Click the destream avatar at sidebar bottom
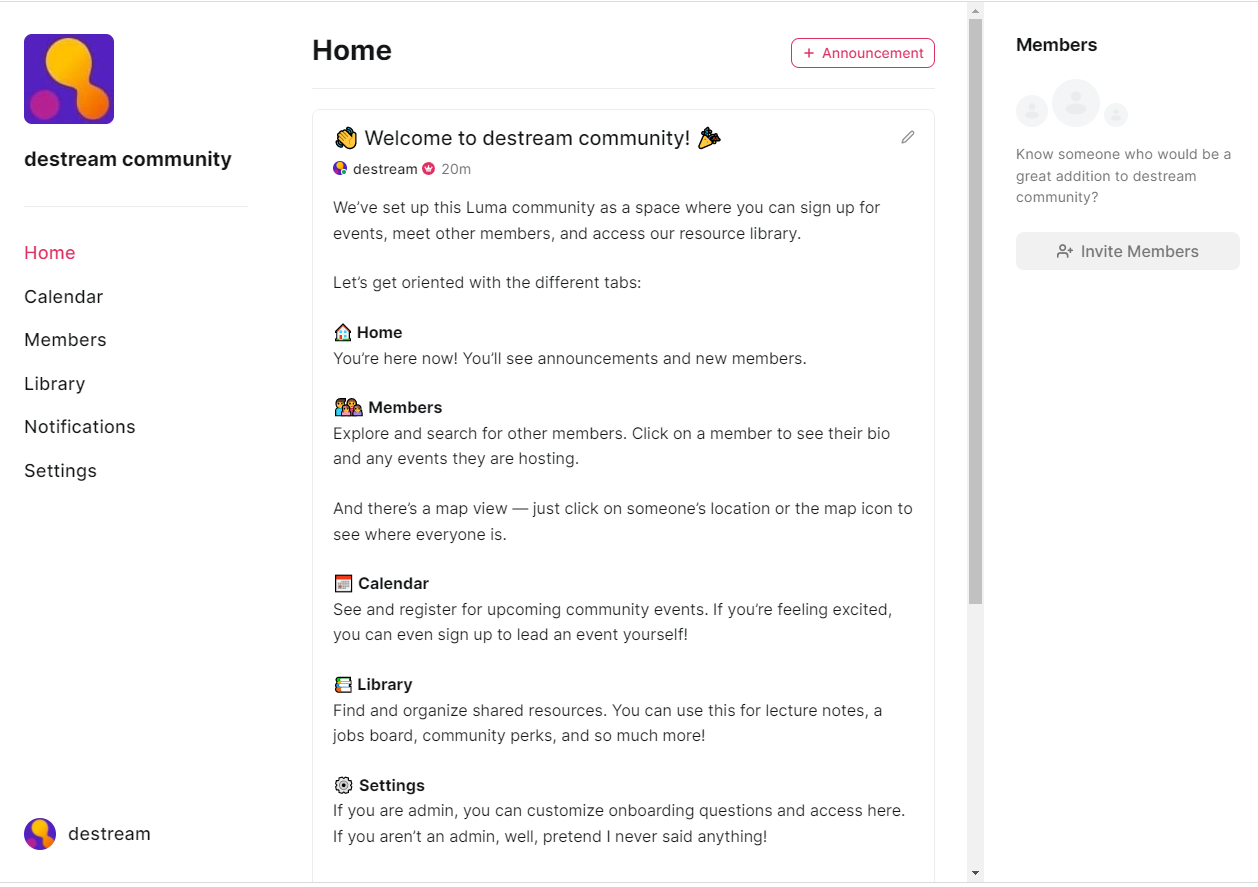The height and width of the screenshot is (887, 1258). click(40, 834)
